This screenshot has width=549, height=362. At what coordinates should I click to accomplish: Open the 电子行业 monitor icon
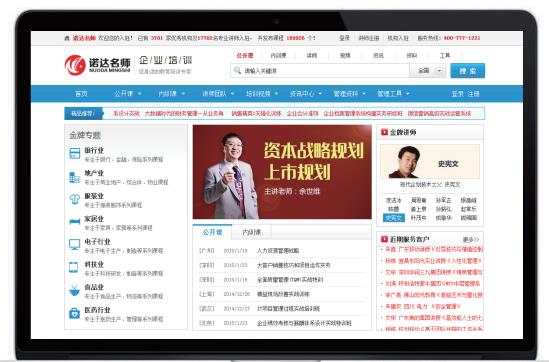[75, 244]
